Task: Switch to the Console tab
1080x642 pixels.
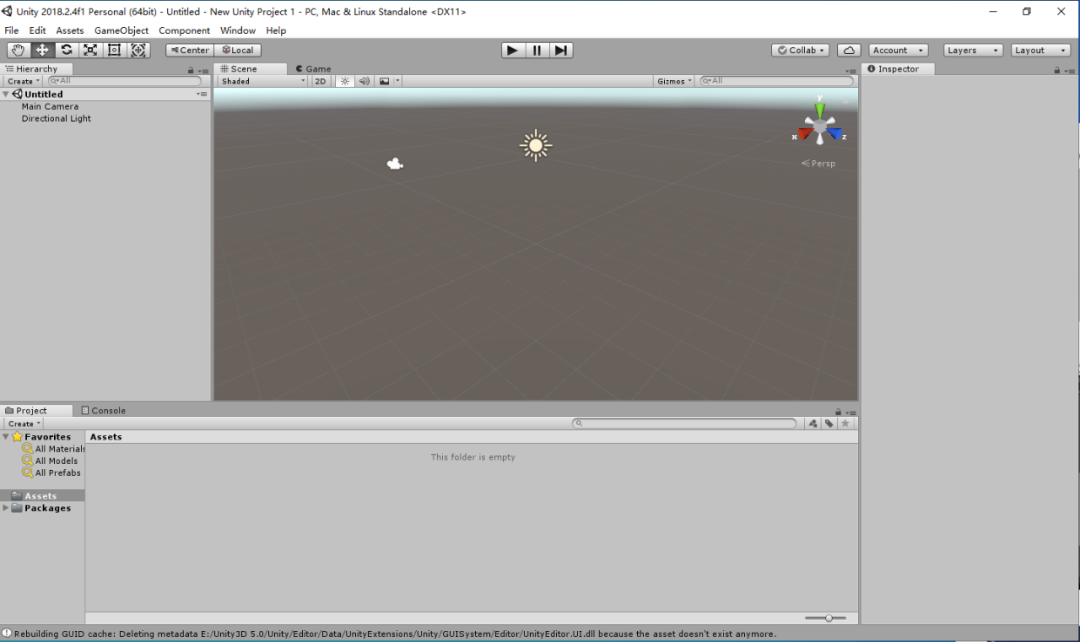Action: coord(103,411)
